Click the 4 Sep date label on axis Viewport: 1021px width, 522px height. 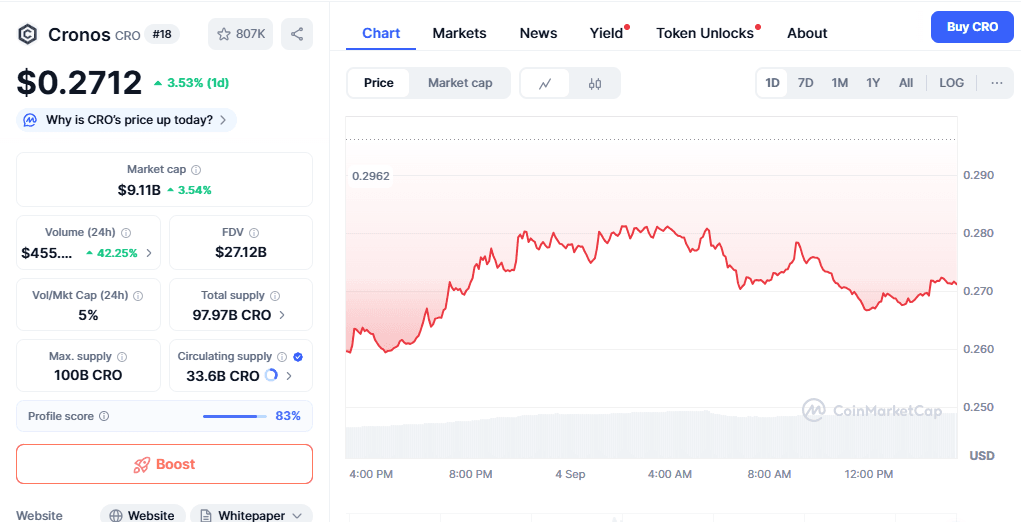click(570, 474)
